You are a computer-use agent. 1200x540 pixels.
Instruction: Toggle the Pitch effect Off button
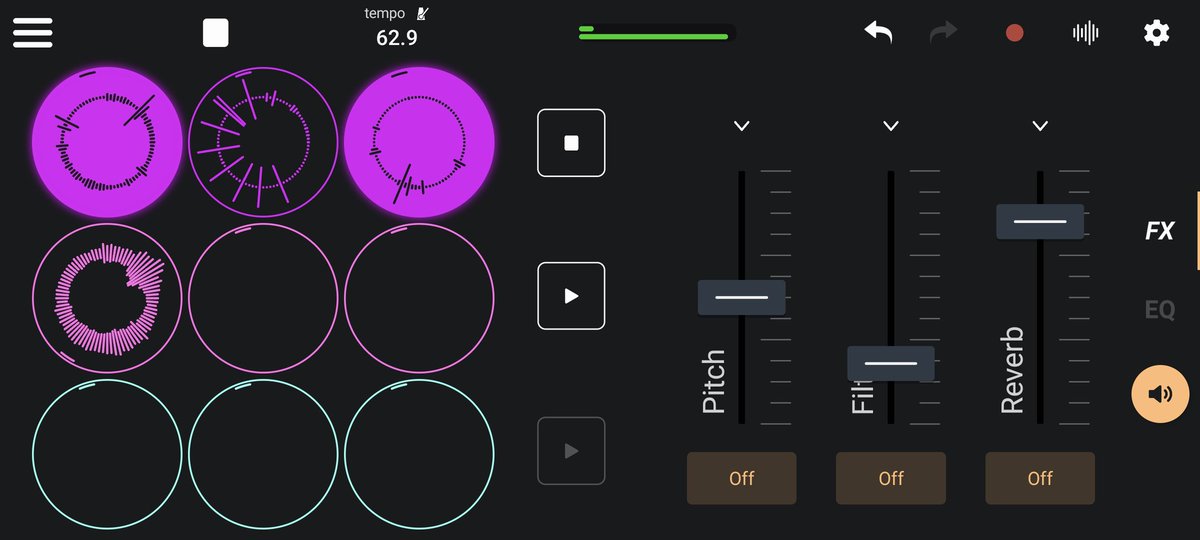741,478
